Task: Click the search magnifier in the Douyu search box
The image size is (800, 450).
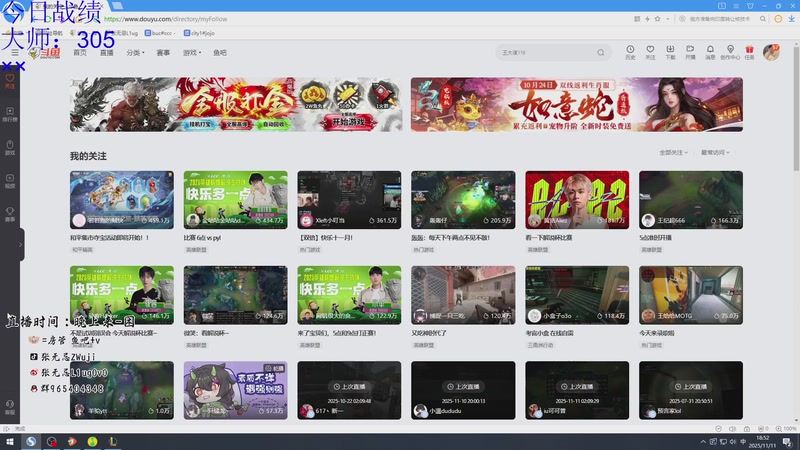Action: click(601, 53)
